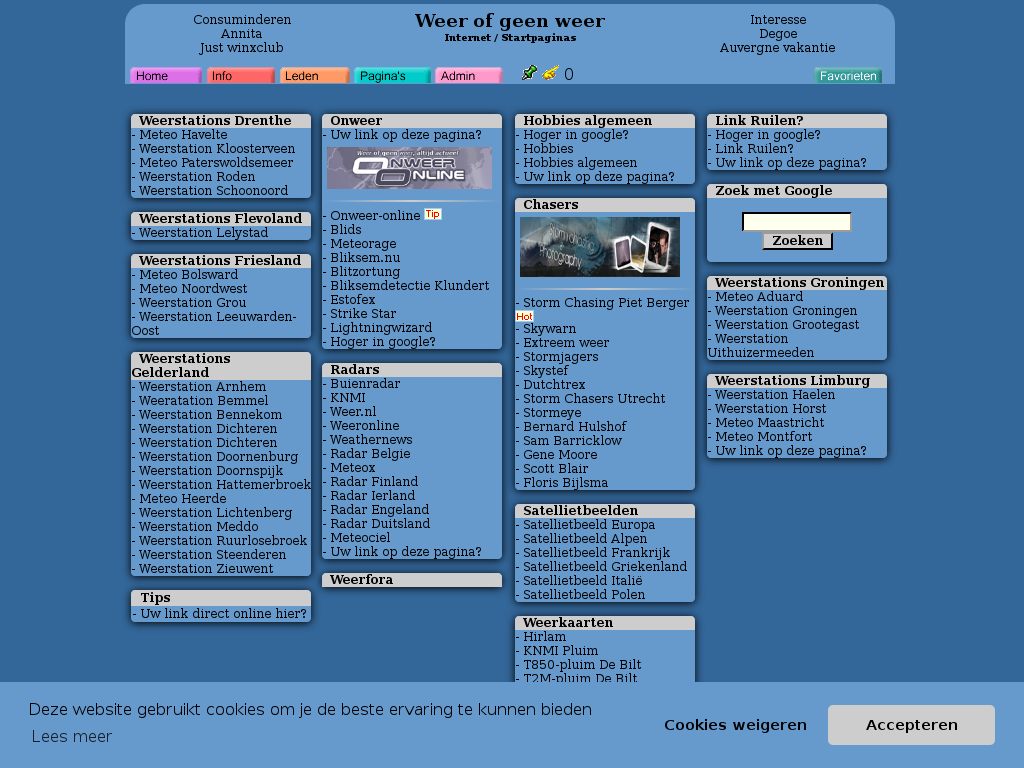Go to the Admin tab
Screen dimensions: 1024x768
pyautogui.click(x=468, y=76)
